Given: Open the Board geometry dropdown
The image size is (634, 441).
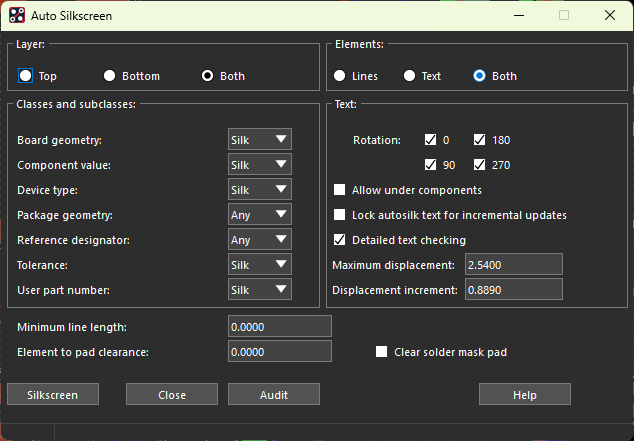Looking at the screenshot, I should (260, 140).
